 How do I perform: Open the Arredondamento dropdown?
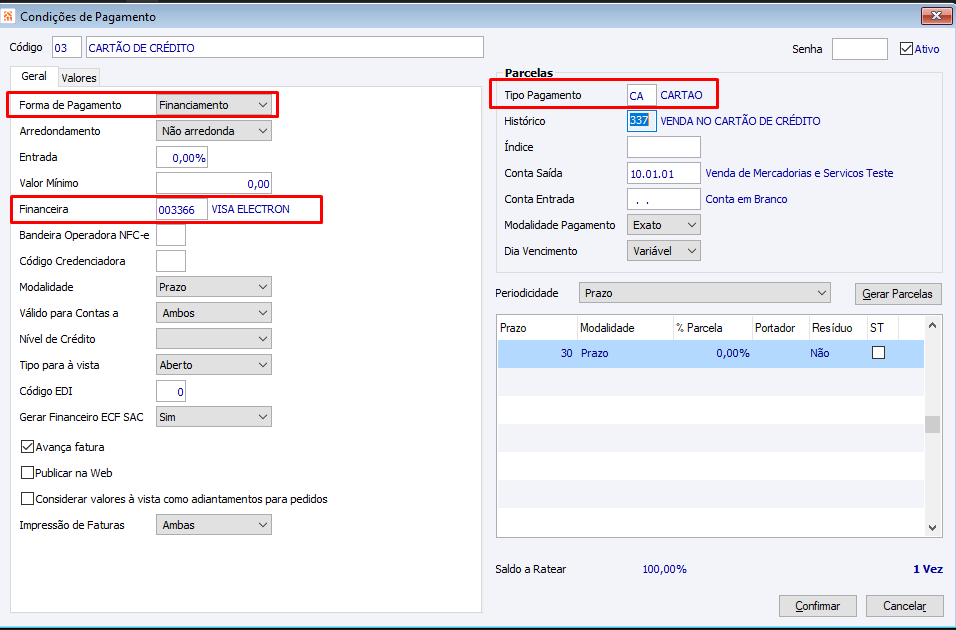pyautogui.click(x=213, y=131)
